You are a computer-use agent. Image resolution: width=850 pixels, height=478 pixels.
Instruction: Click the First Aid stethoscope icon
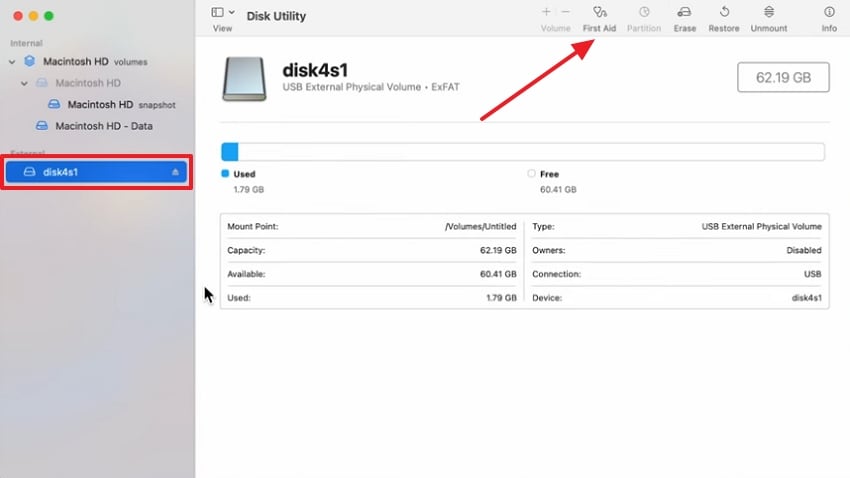tap(600, 12)
